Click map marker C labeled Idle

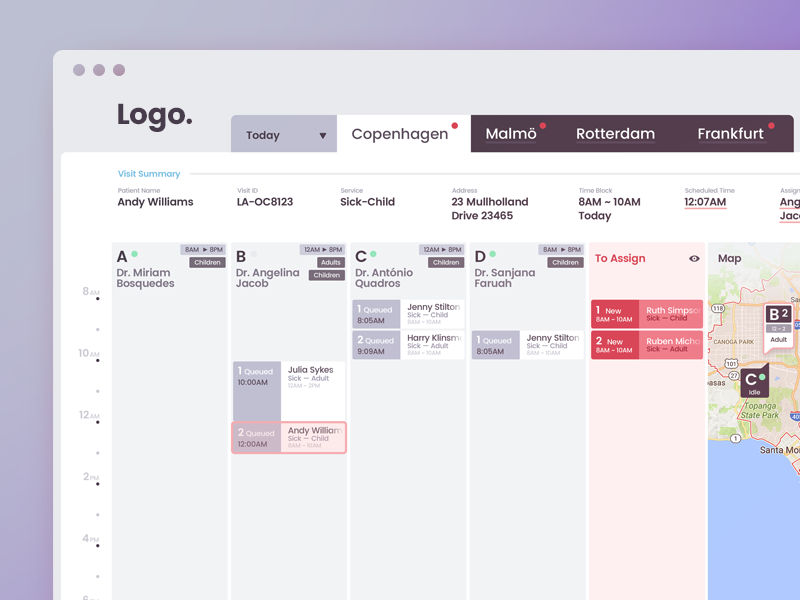click(754, 382)
